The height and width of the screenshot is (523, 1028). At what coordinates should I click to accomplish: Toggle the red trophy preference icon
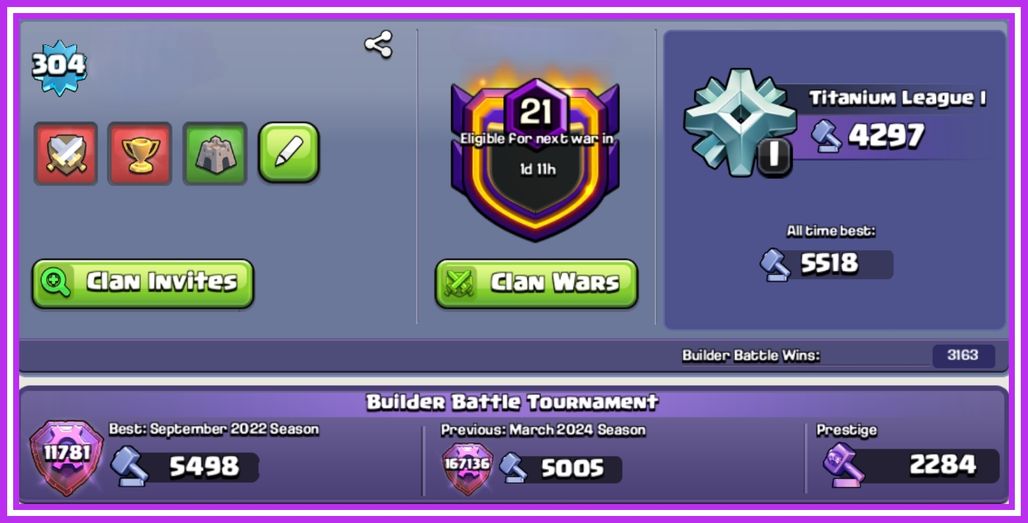click(x=140, y=153)
